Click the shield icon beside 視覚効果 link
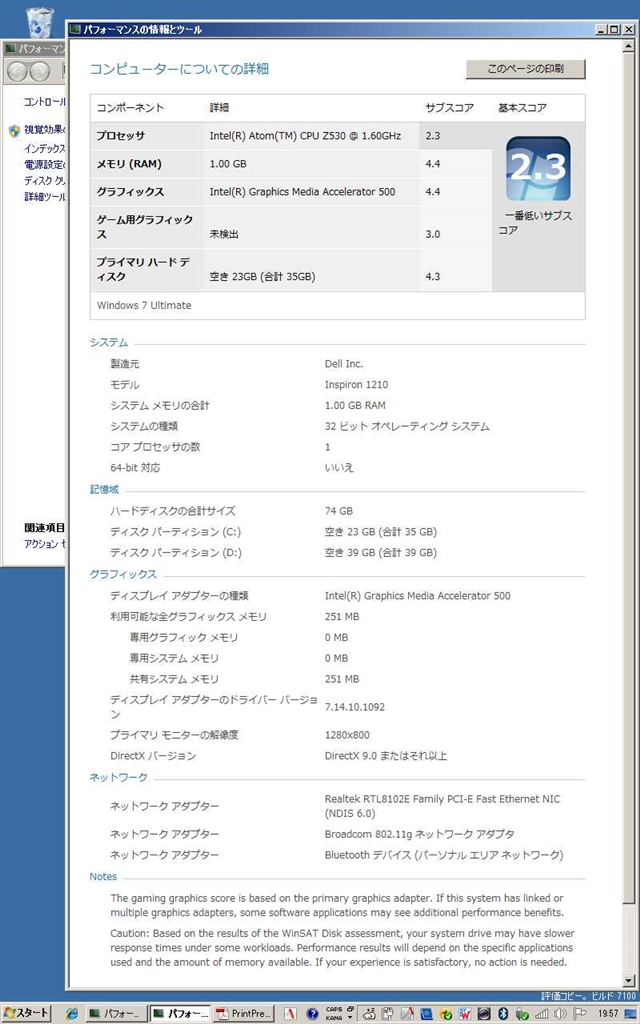The width and height of the screenshot is (640, 1024). click(14, 131)
